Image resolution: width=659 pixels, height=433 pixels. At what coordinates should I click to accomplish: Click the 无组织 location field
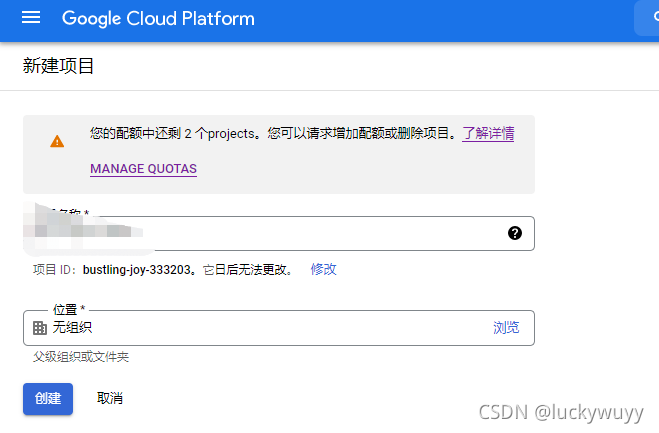tap(279, 328)
